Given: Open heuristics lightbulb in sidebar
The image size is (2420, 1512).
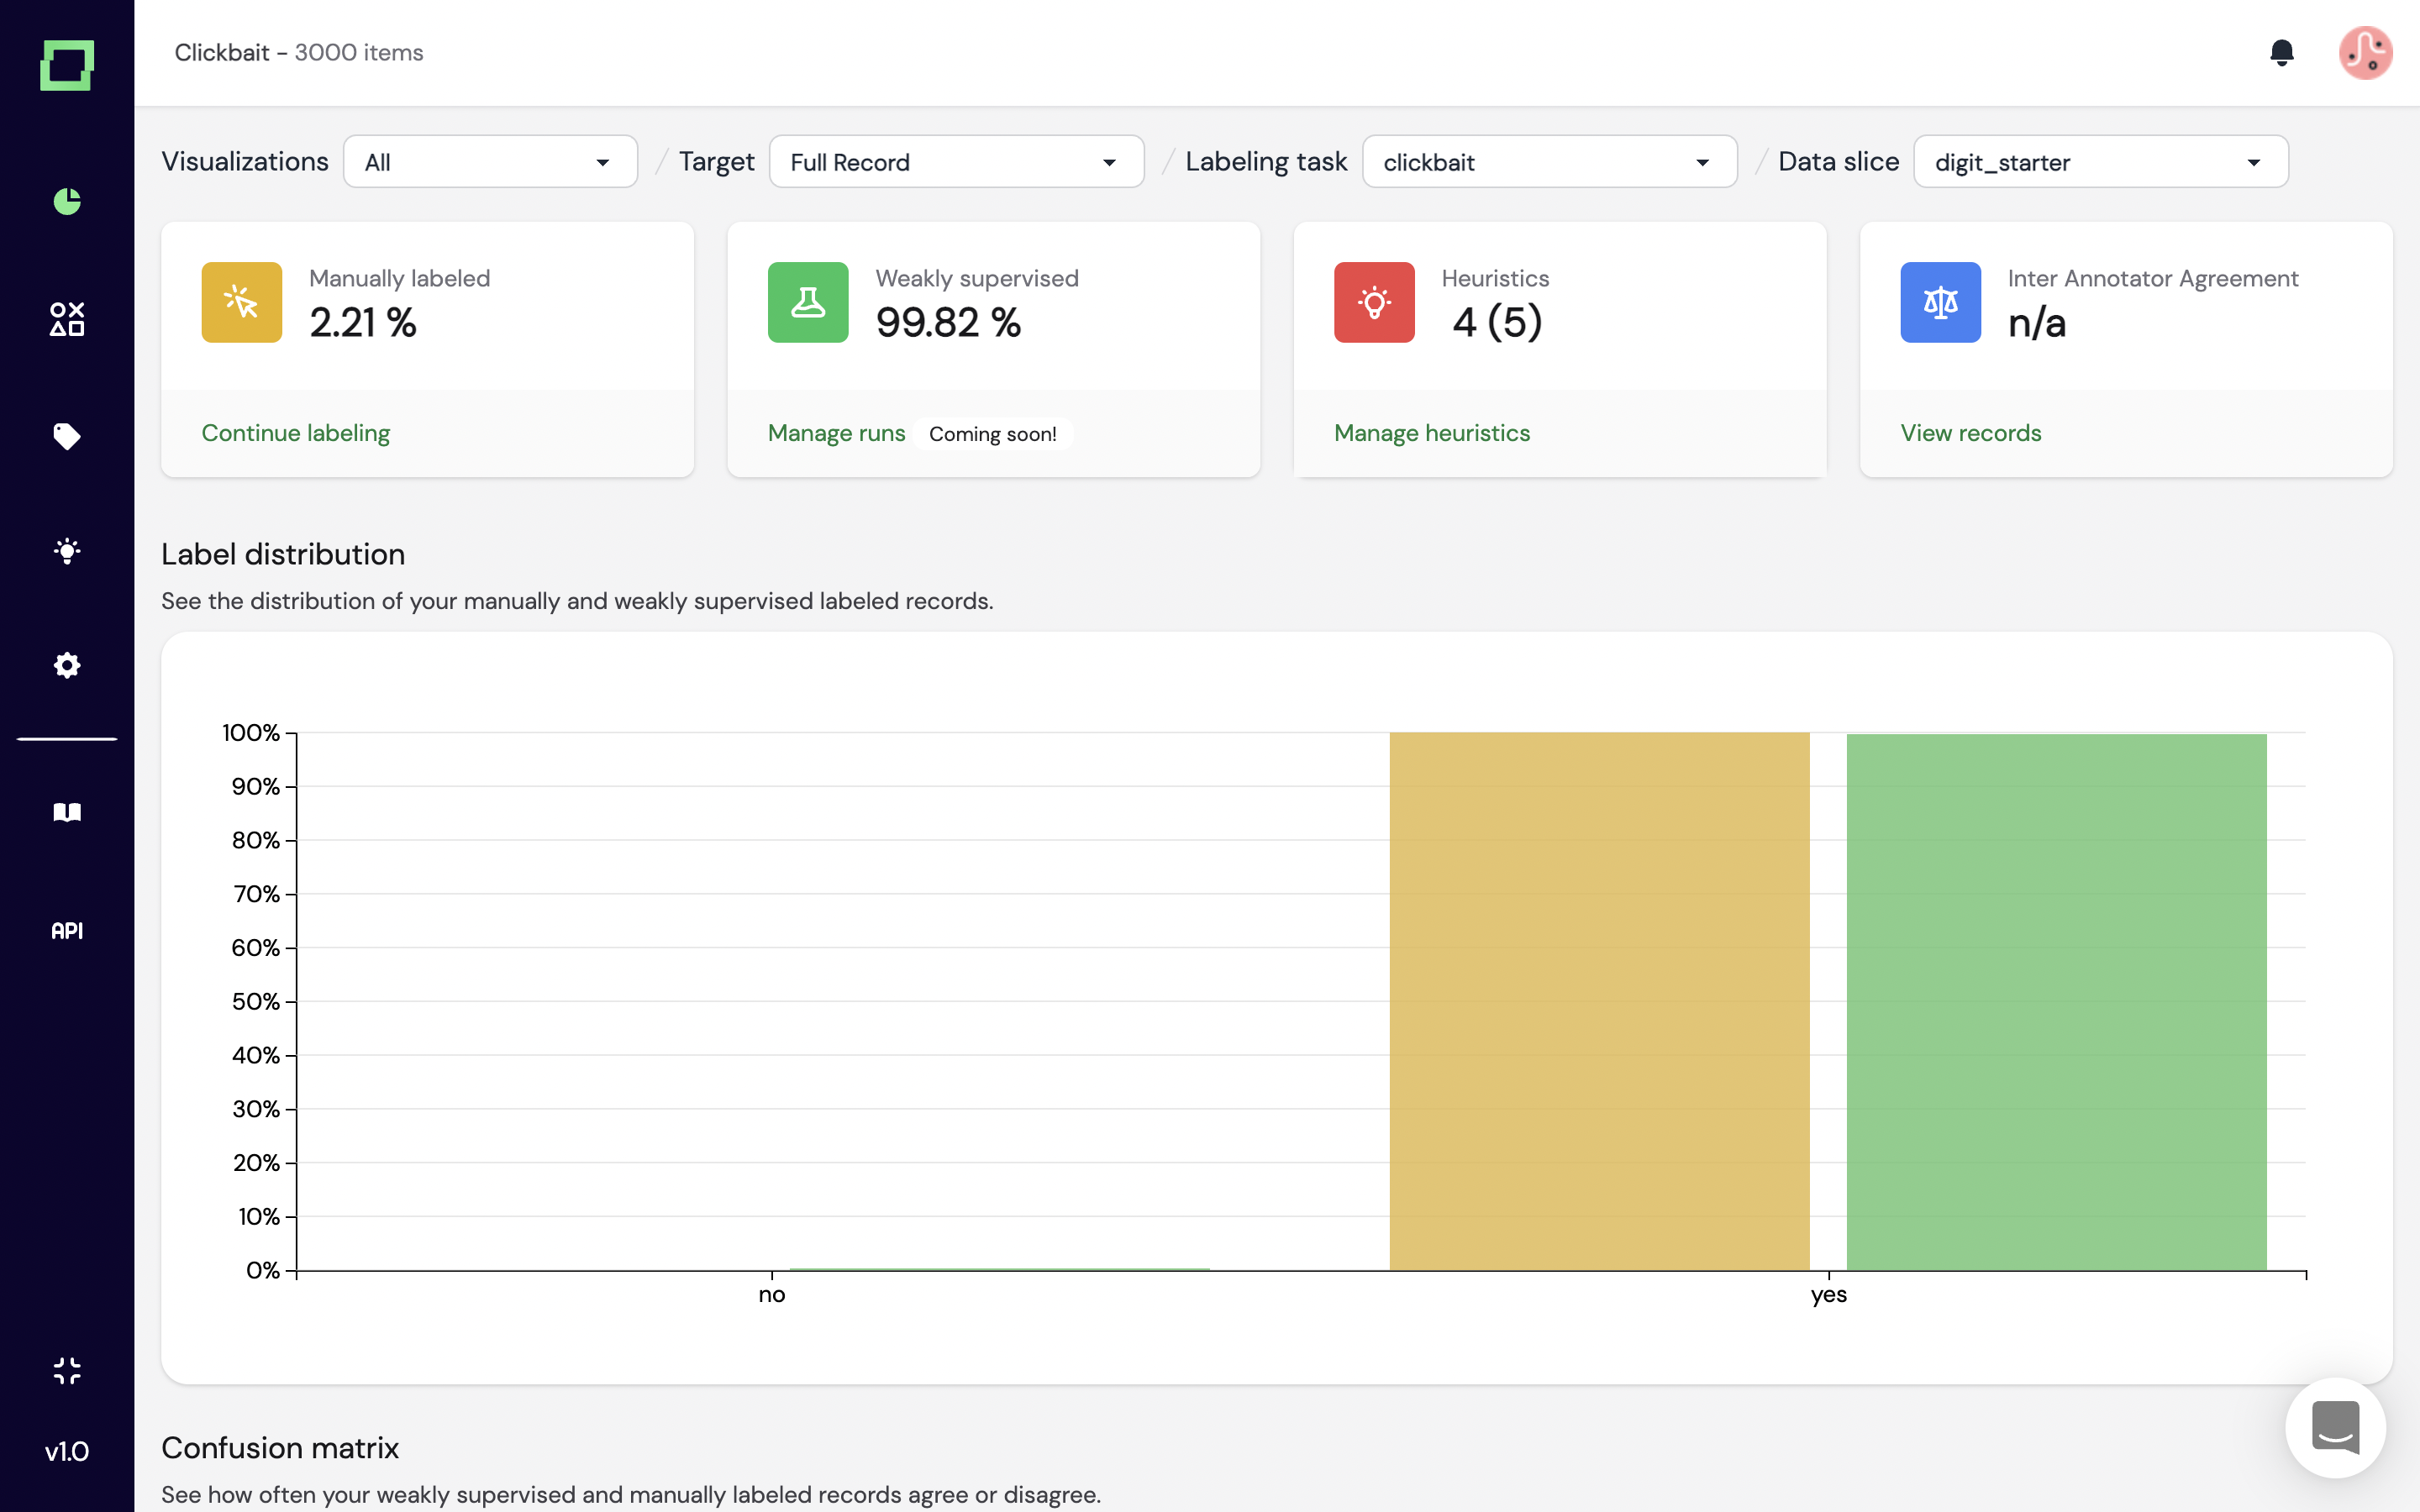Looking at the screenshot, I should 67,551.
